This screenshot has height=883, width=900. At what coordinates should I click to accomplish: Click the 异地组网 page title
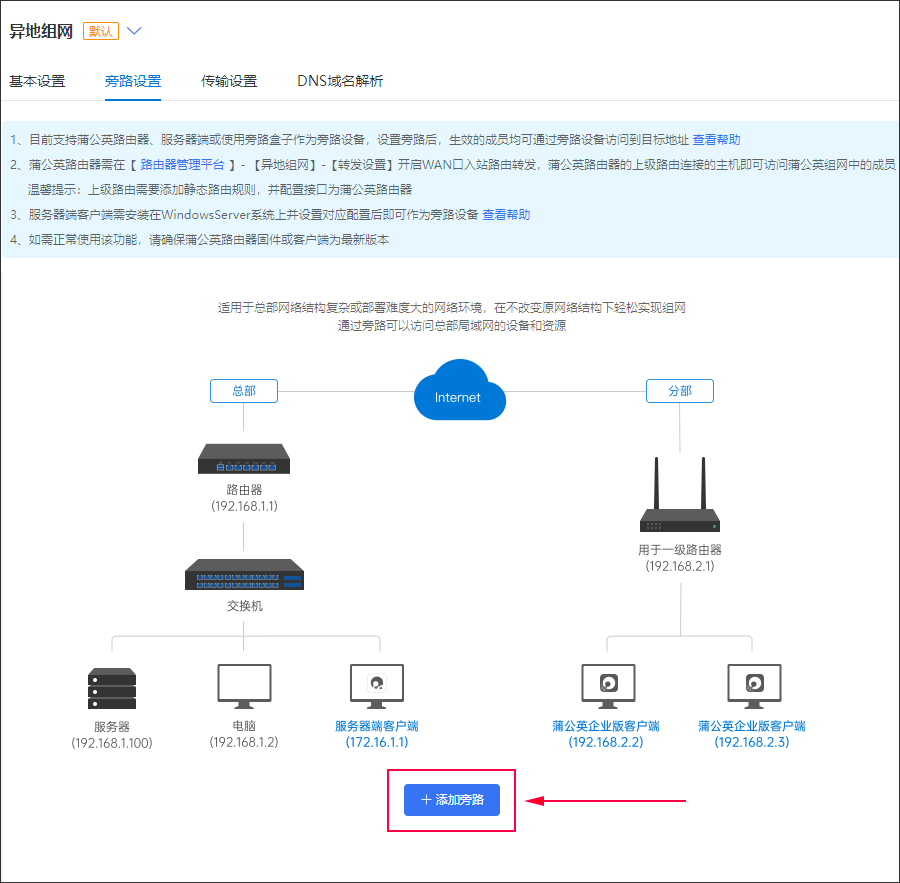[41, 32]
